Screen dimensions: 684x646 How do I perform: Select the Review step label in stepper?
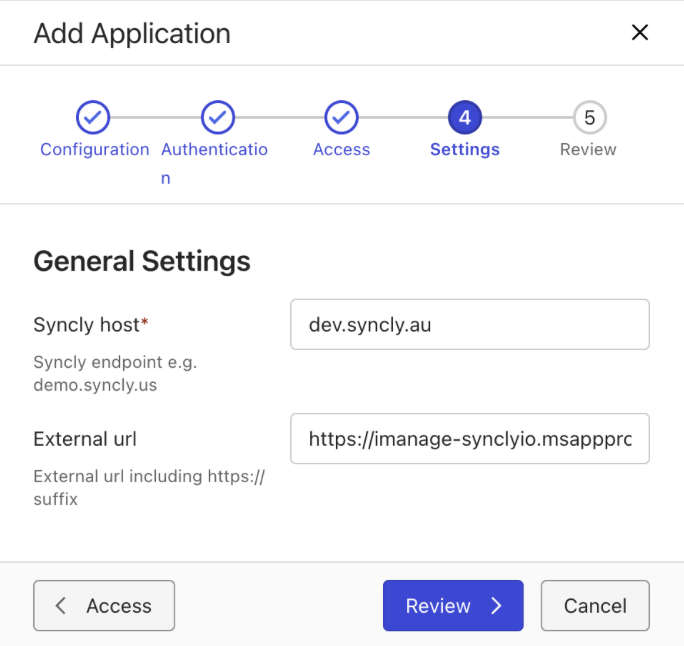coord(588,150)
